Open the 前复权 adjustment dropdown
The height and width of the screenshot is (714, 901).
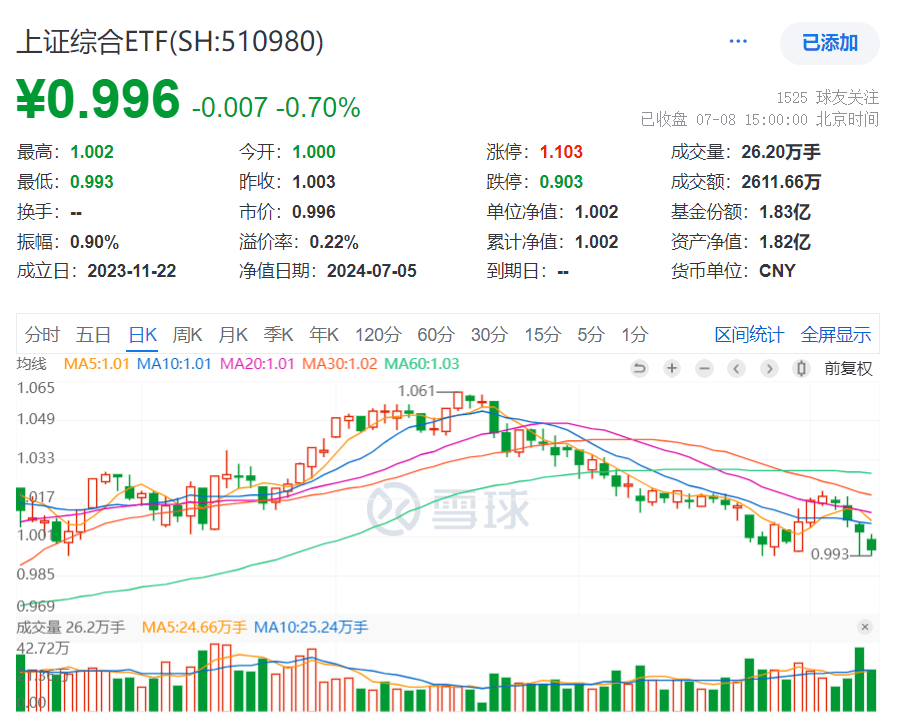click(848, 368)
